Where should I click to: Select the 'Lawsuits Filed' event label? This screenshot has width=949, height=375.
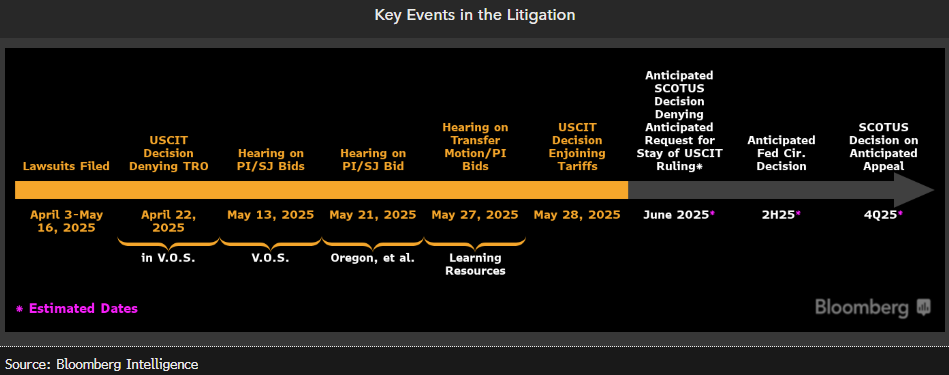[66, 166]
